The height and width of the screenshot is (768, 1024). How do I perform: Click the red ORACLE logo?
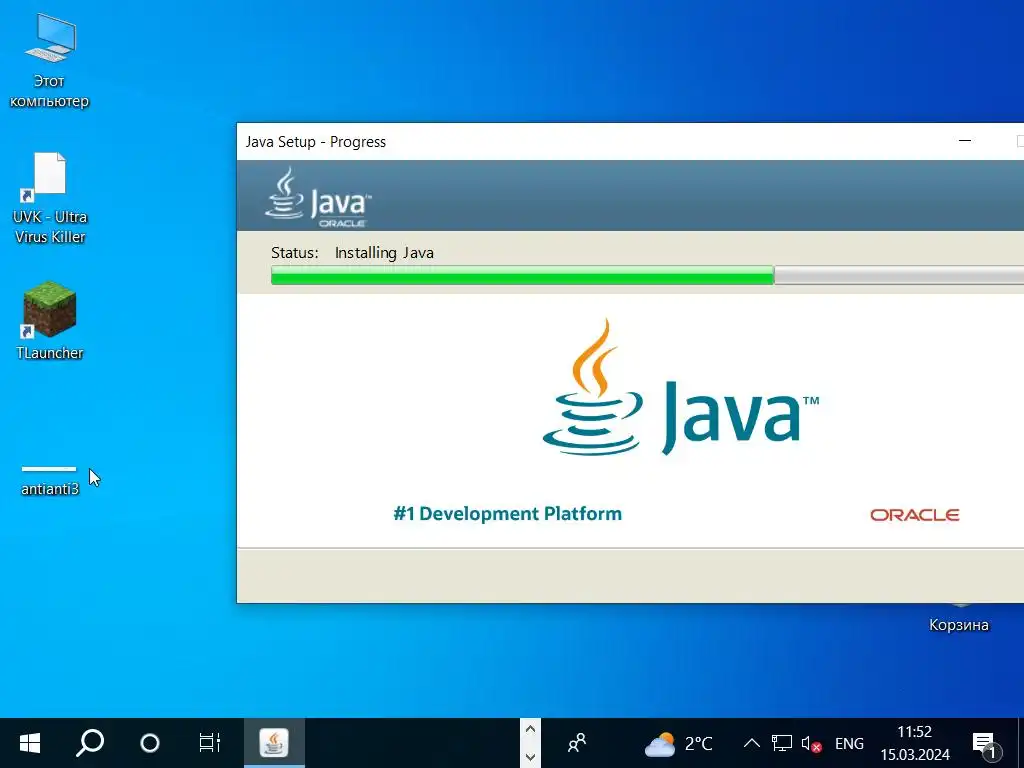[x=914, y=515]
